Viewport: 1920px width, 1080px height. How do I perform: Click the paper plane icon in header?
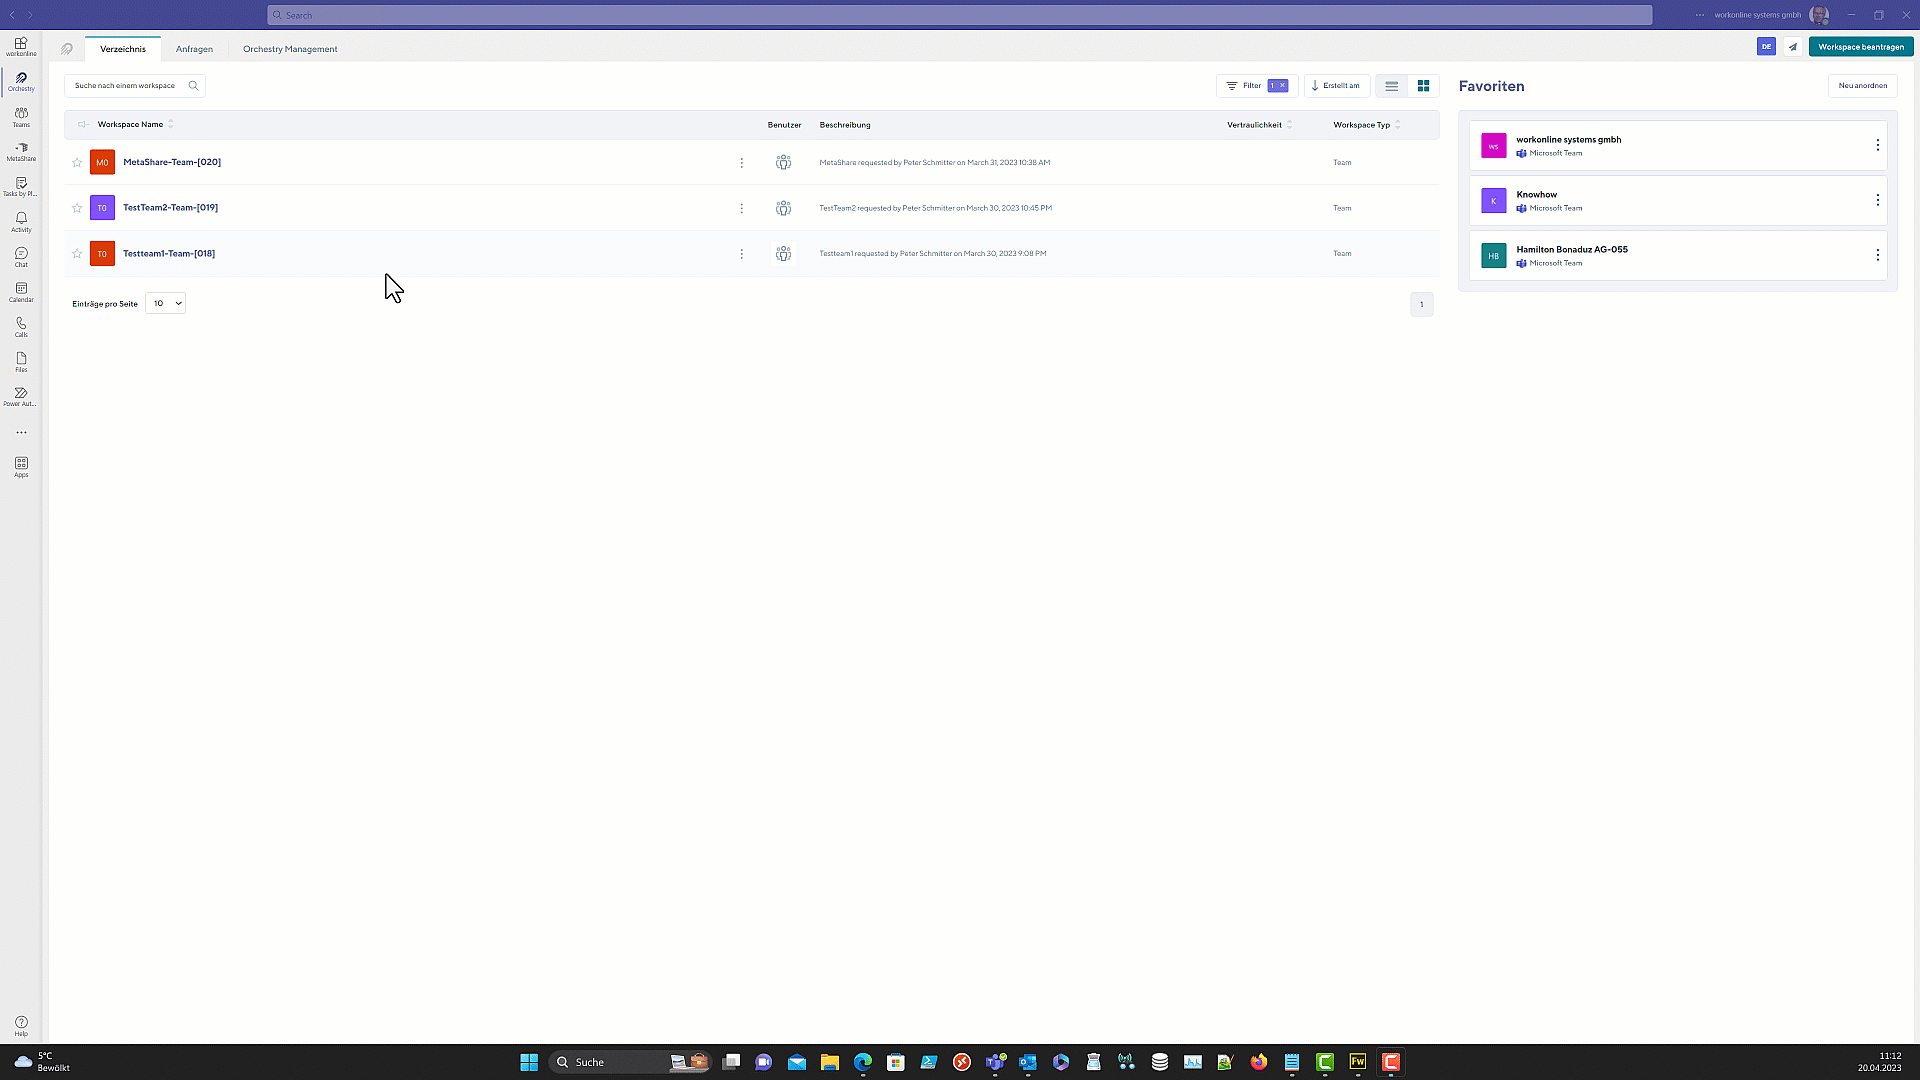pyautogui.click(x=1793, y=47)
